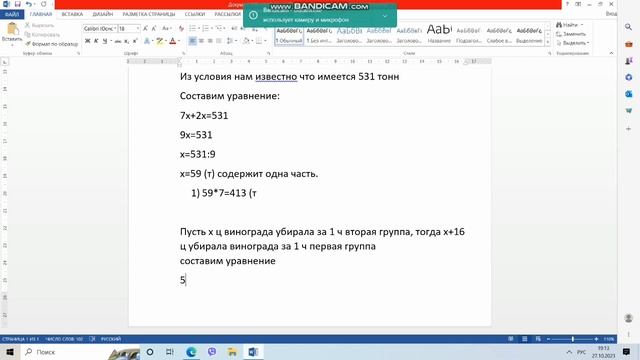Click the Вставить (Paste) clipboard icon
Image resolution: width=640 pixels, height=360 pixels.
12,29
